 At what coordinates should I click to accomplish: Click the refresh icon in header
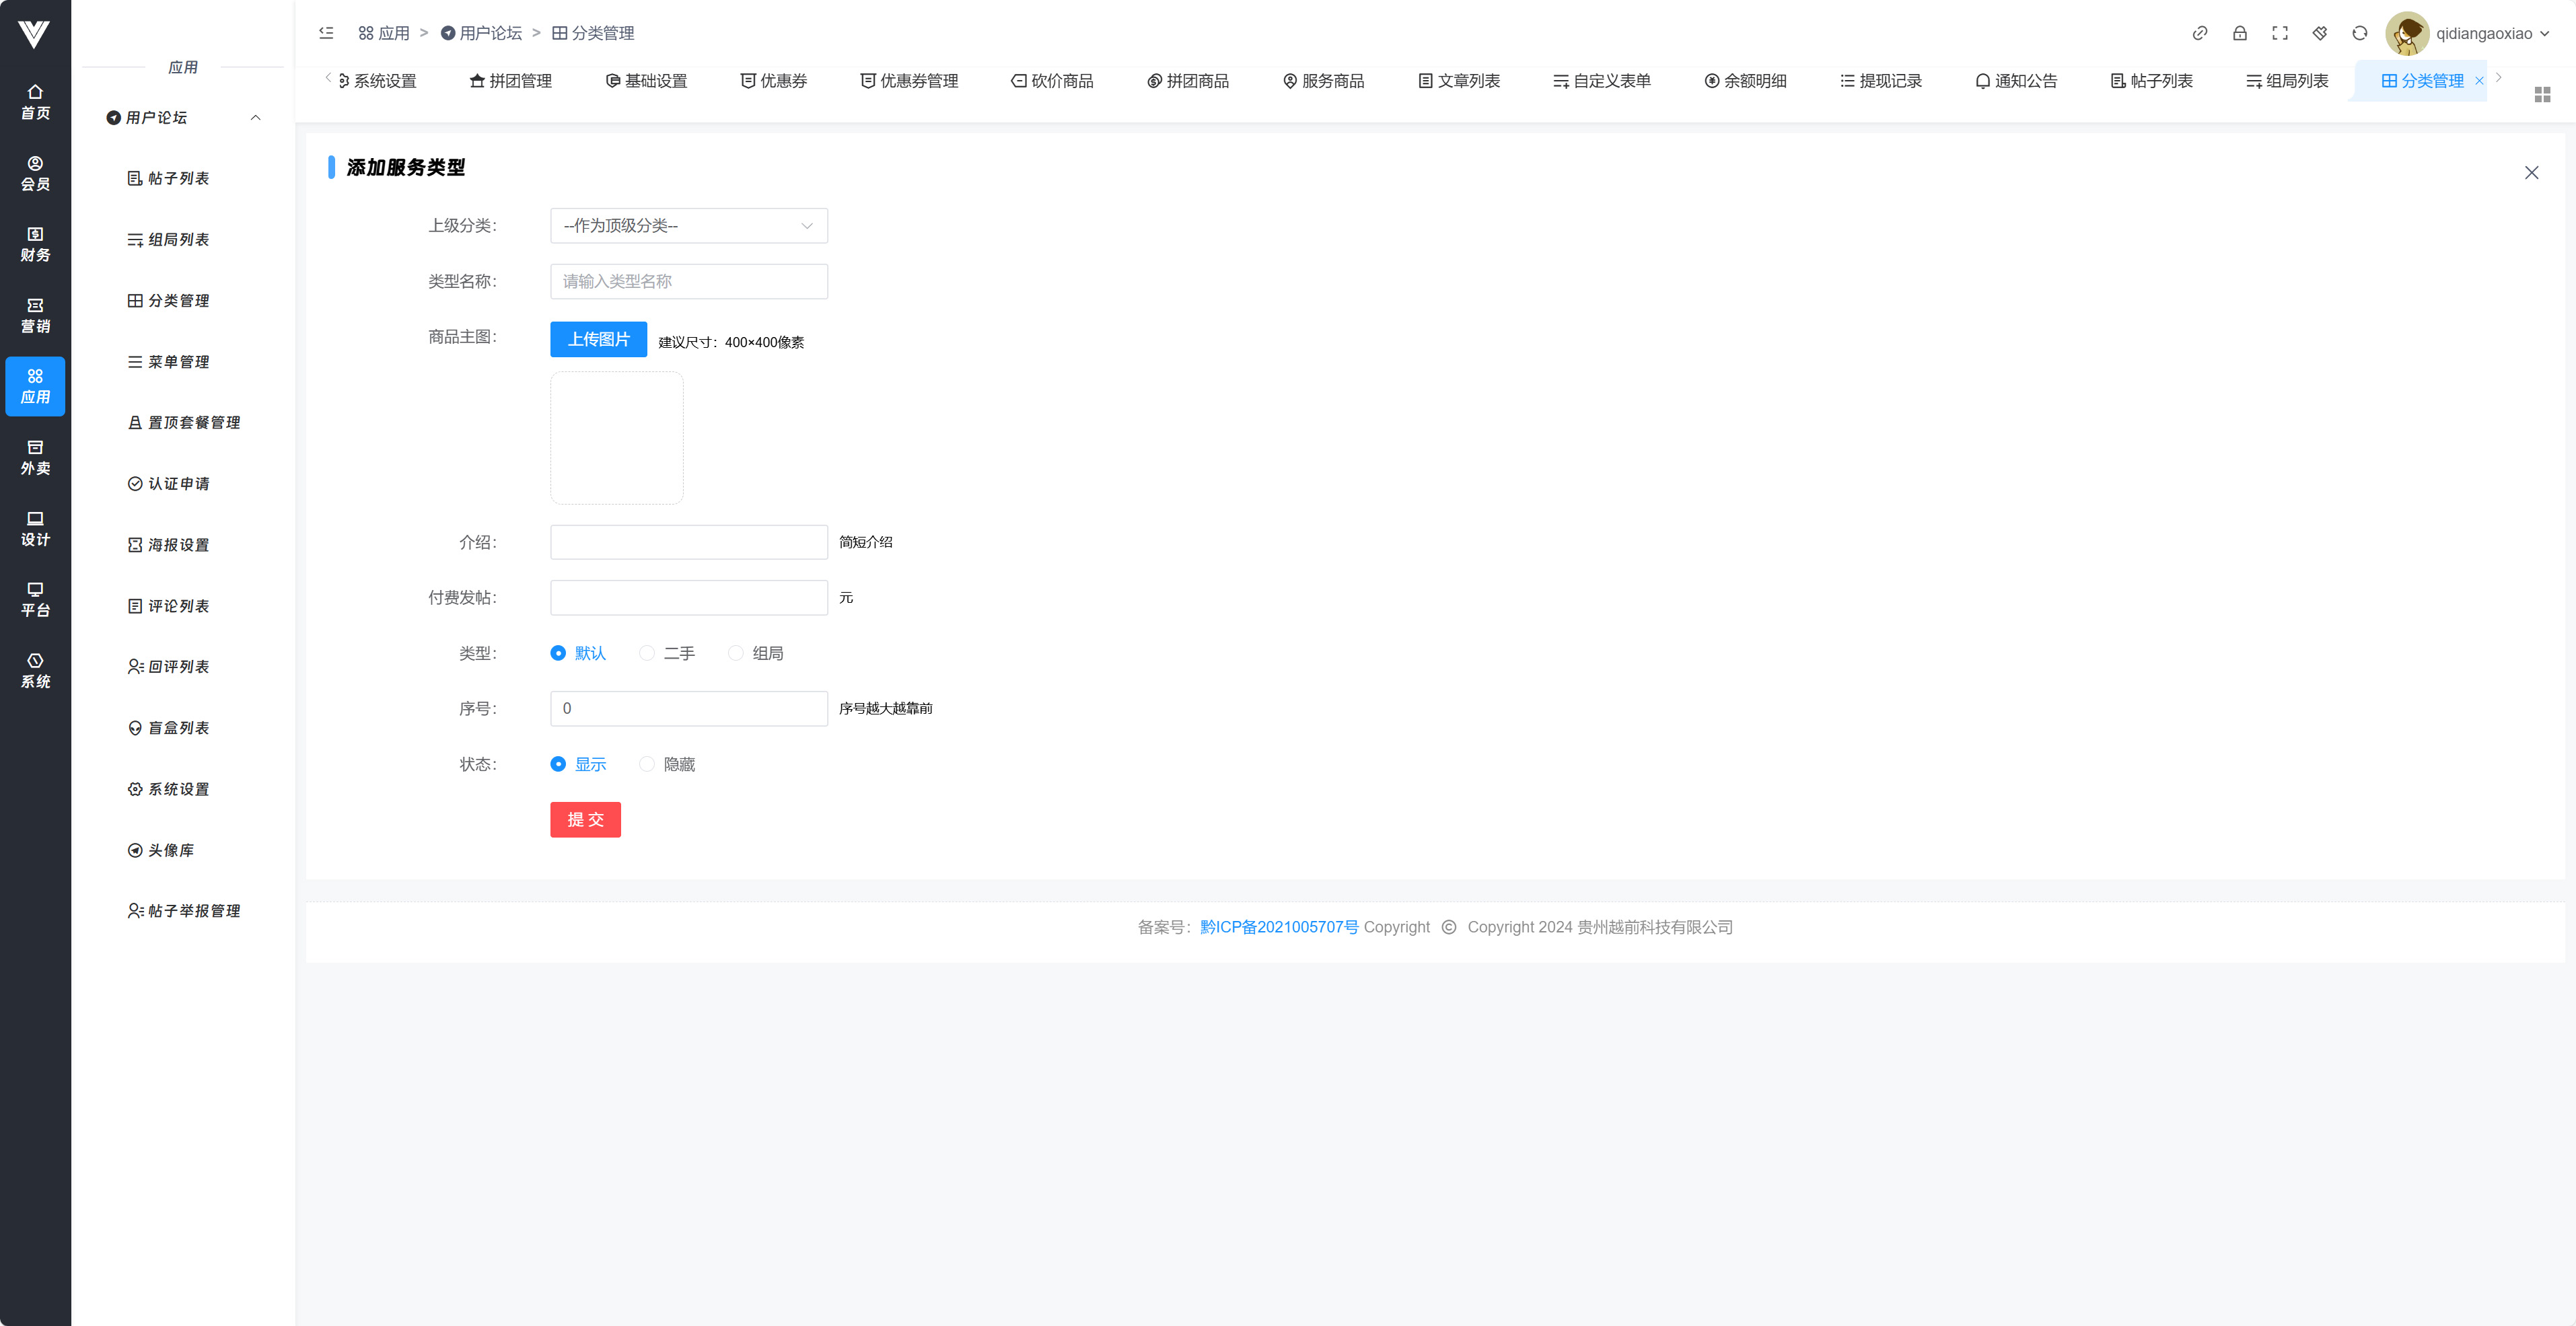click(x=2359, y=33)
